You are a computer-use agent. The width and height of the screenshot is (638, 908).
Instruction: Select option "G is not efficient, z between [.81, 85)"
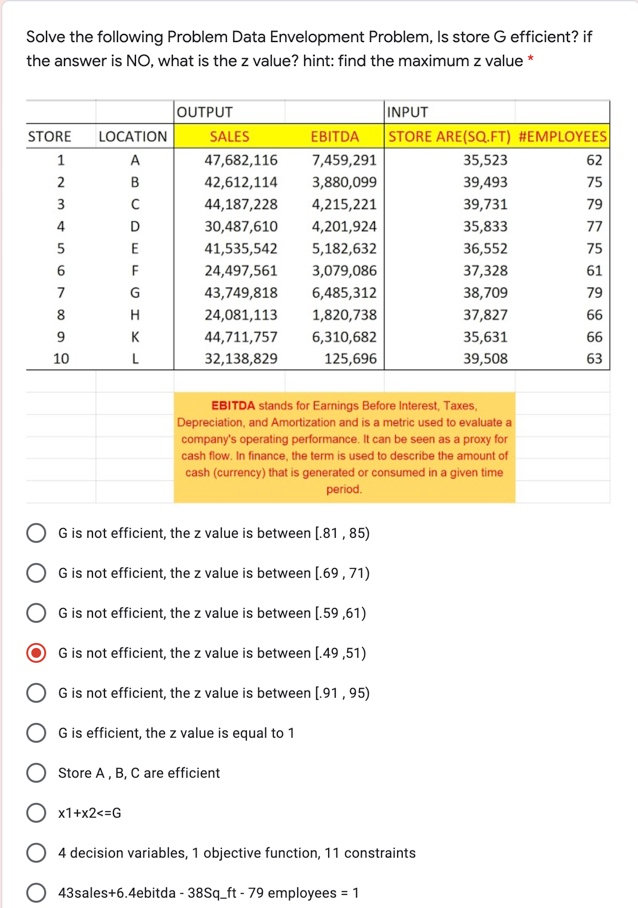pos(36,533)
